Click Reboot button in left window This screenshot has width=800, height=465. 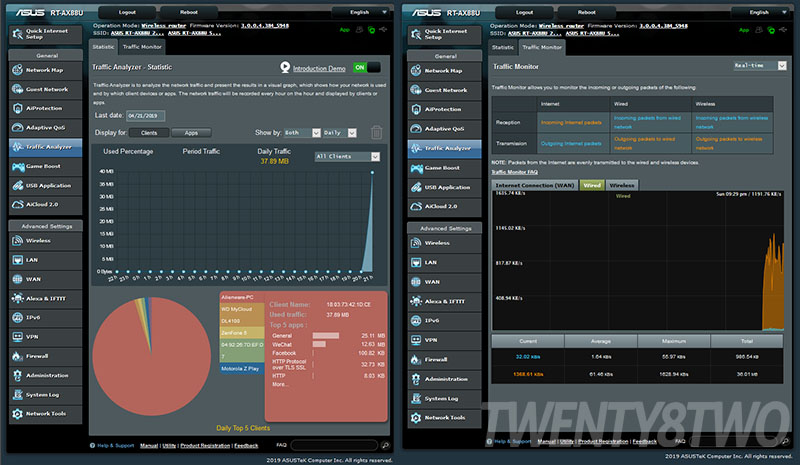[189, 12]
